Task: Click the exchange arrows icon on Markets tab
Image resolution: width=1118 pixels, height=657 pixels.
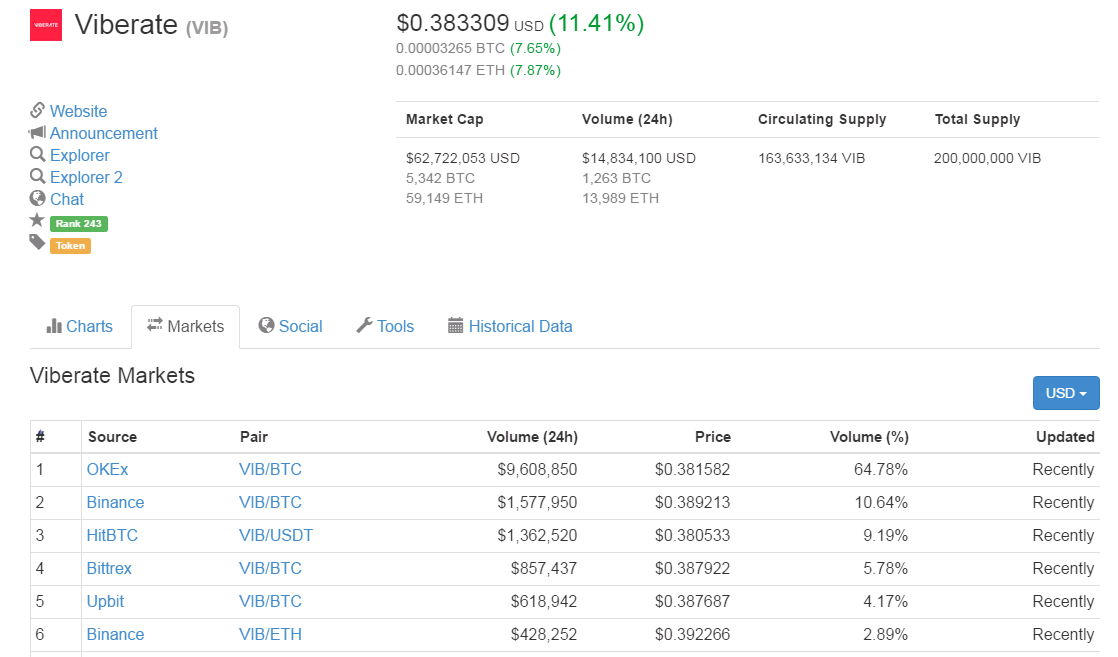Action: click(x=155, y=325)
